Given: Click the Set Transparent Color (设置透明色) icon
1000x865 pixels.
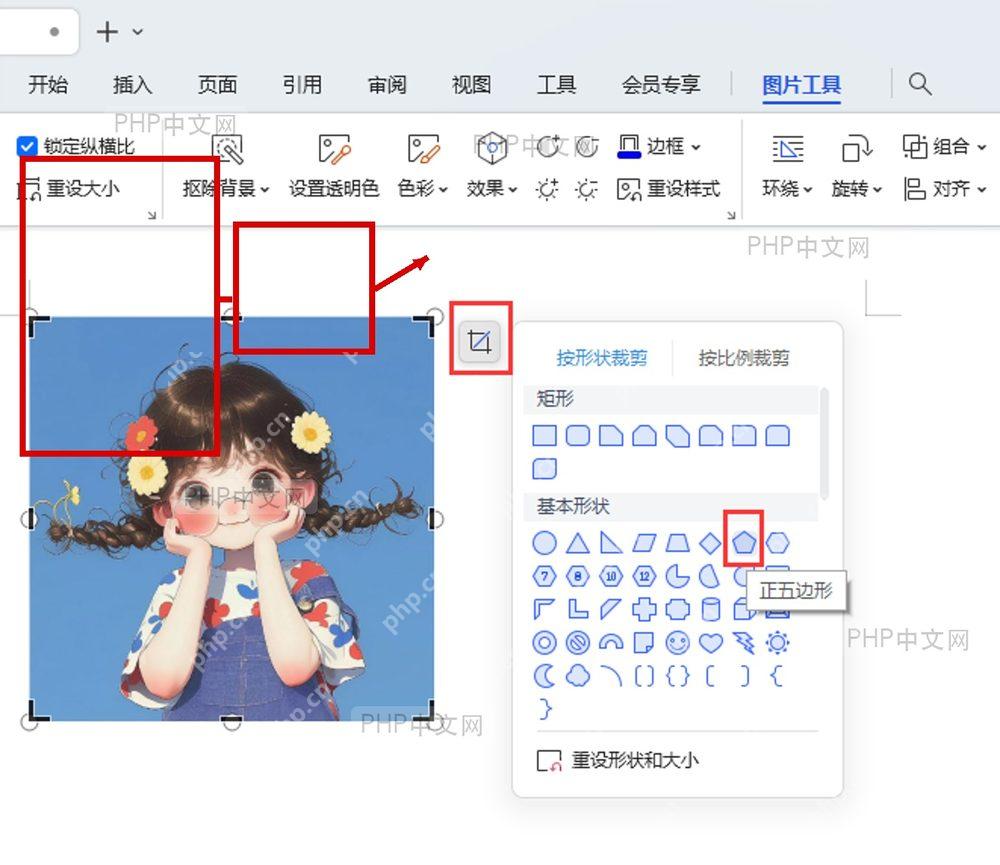Looking at the screenshot, I should click(334, 149).
